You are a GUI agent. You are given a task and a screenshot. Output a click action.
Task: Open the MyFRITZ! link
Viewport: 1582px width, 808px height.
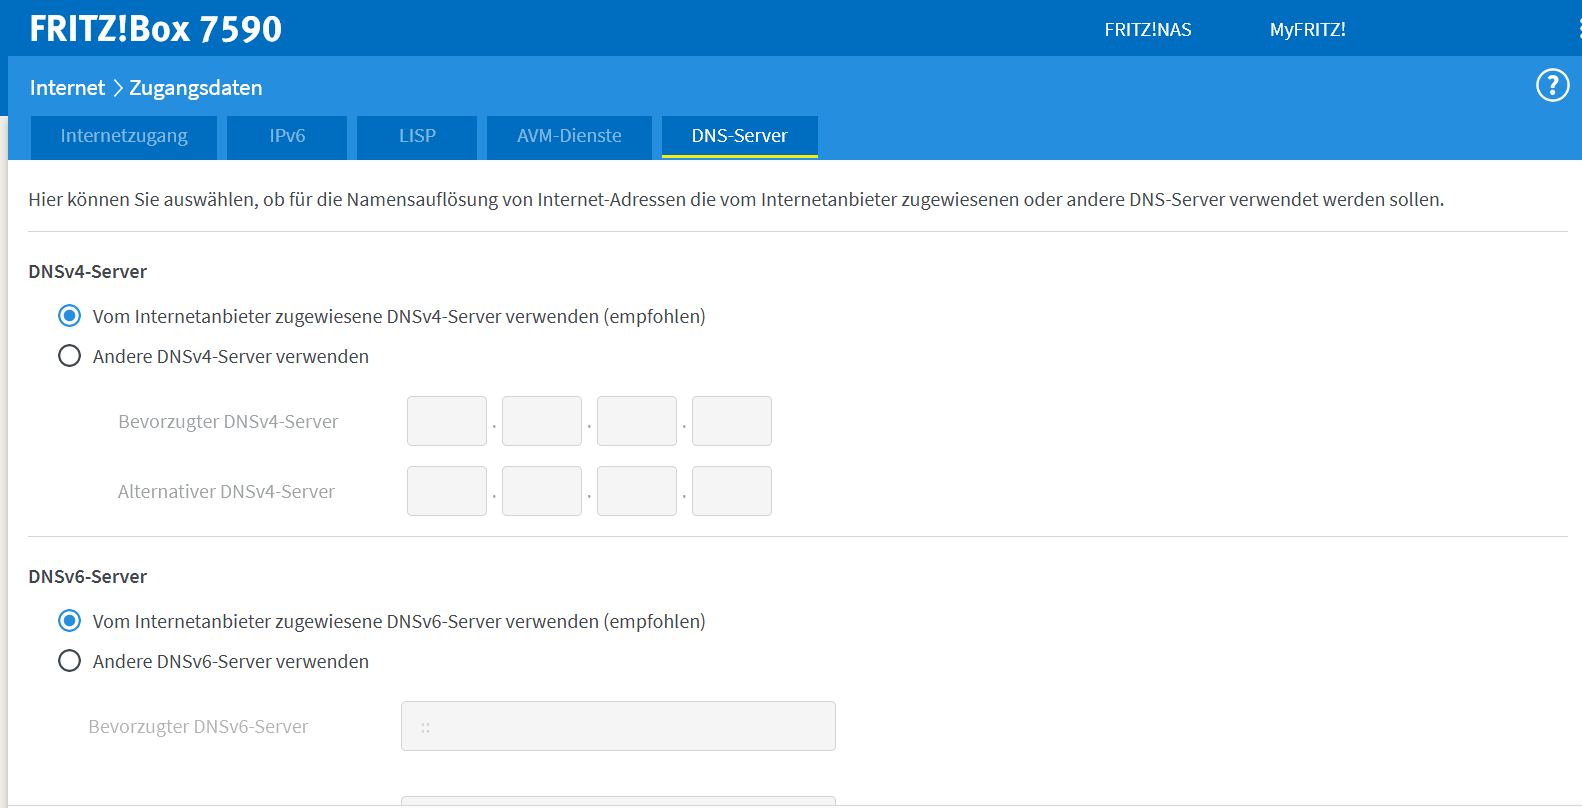tap(1307, 30)
